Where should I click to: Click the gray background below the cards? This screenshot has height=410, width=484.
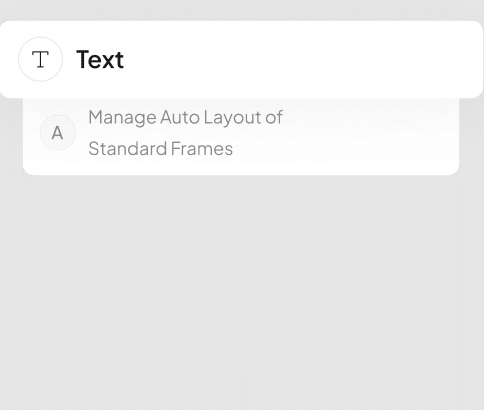242,290
